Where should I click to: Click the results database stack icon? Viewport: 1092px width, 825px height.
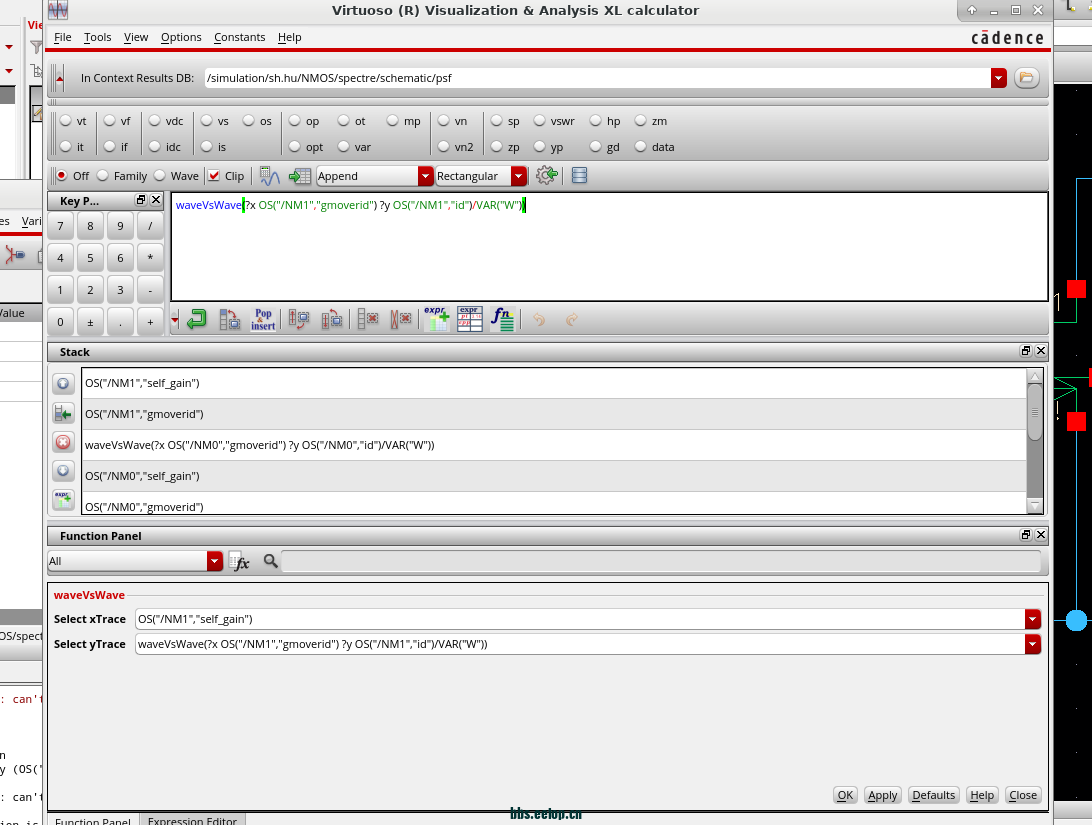[579, 175]
